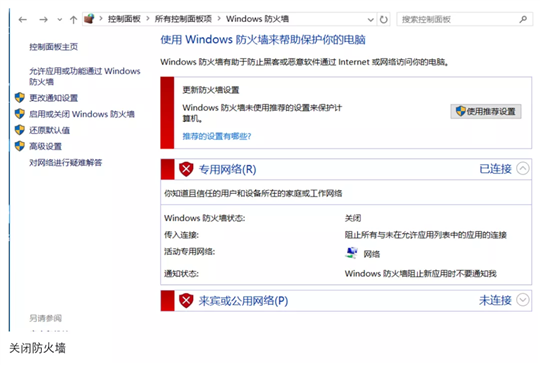The height and width of the screenshot is (365, 540).
Task: Click 使用 Windows 防火墙来帮助保护你的电脑 title
Action: tap(263, 40)
